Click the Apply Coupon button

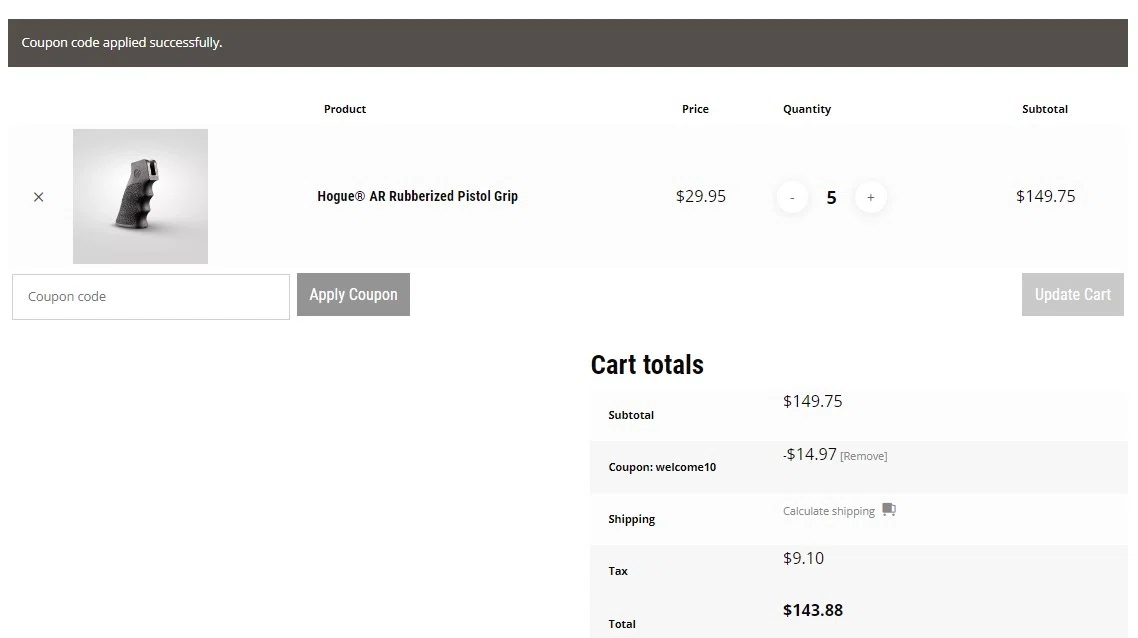coord(353,295)
